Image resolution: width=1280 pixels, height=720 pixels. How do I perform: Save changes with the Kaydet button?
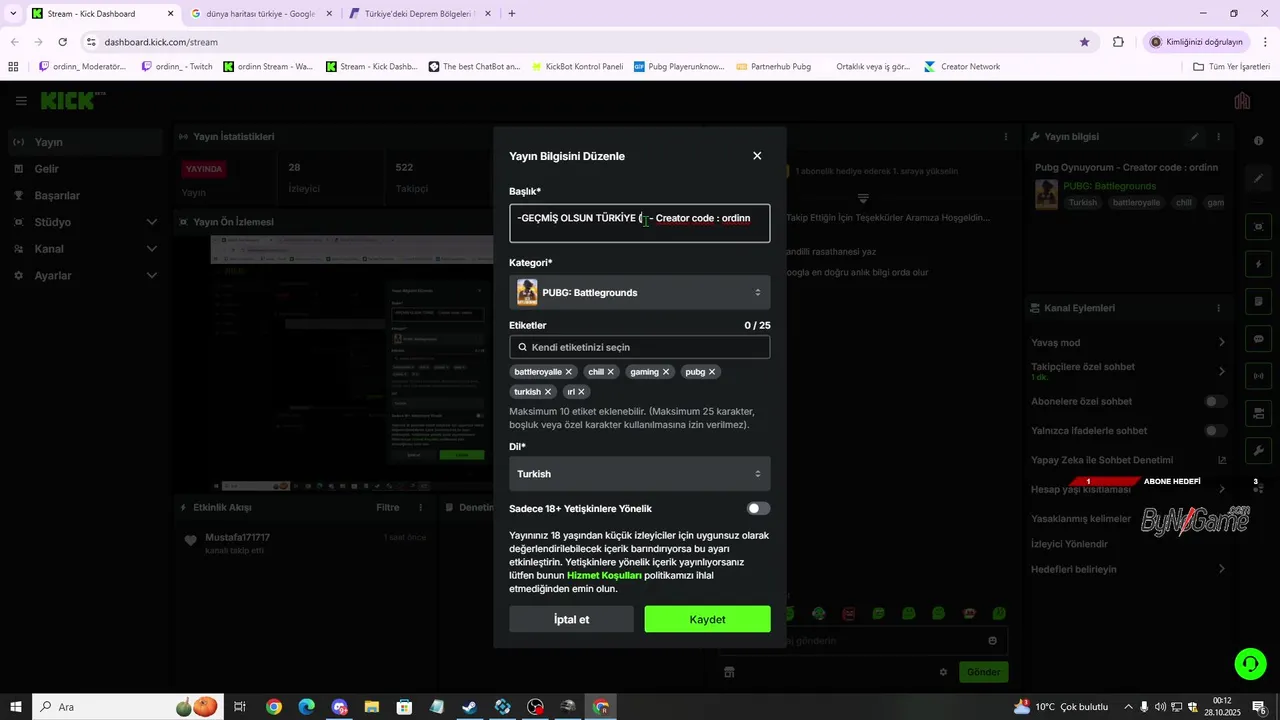pos(707,619)
